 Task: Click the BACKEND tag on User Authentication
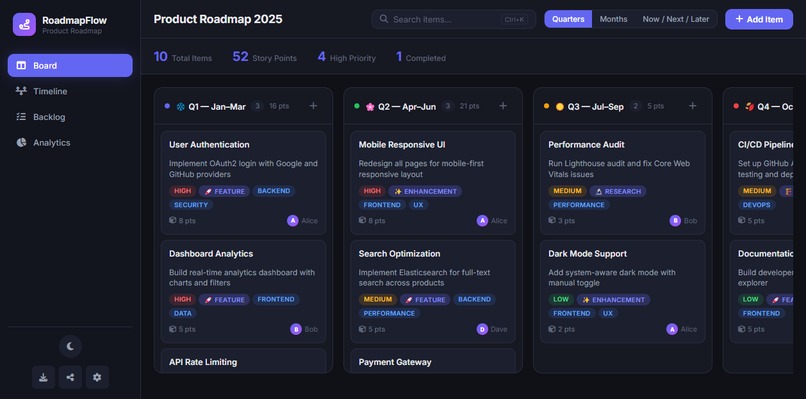click(273, 191)
